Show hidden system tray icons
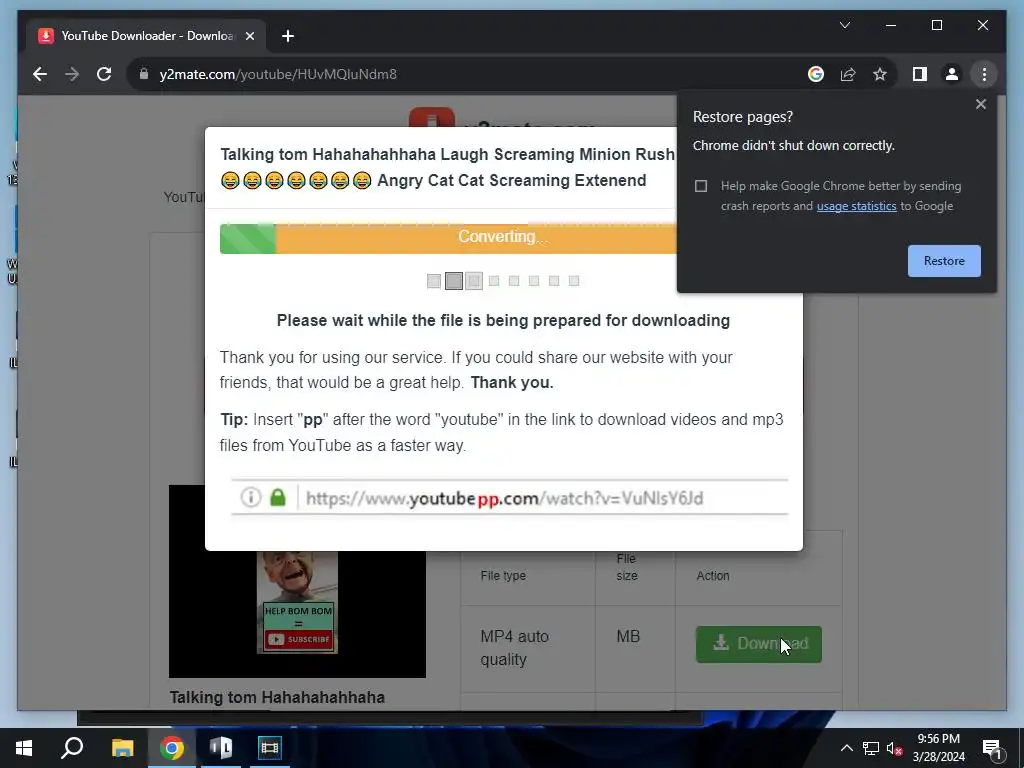Screen dimensions: 1024x768 [846, 748]
